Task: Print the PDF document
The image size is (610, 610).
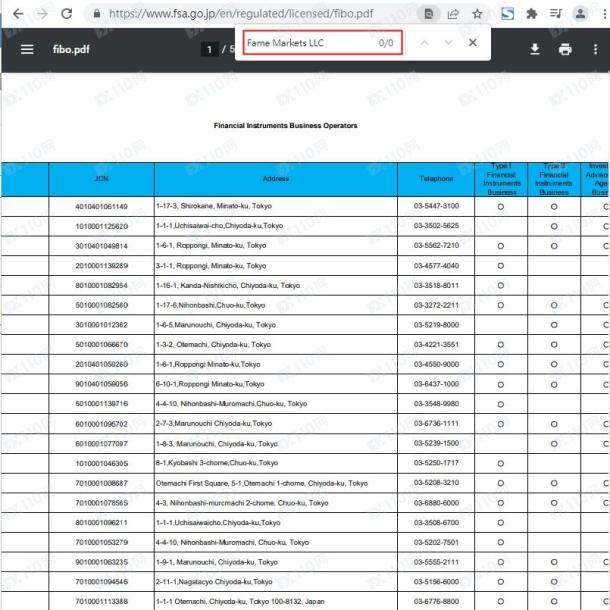Action: point(565,49)
